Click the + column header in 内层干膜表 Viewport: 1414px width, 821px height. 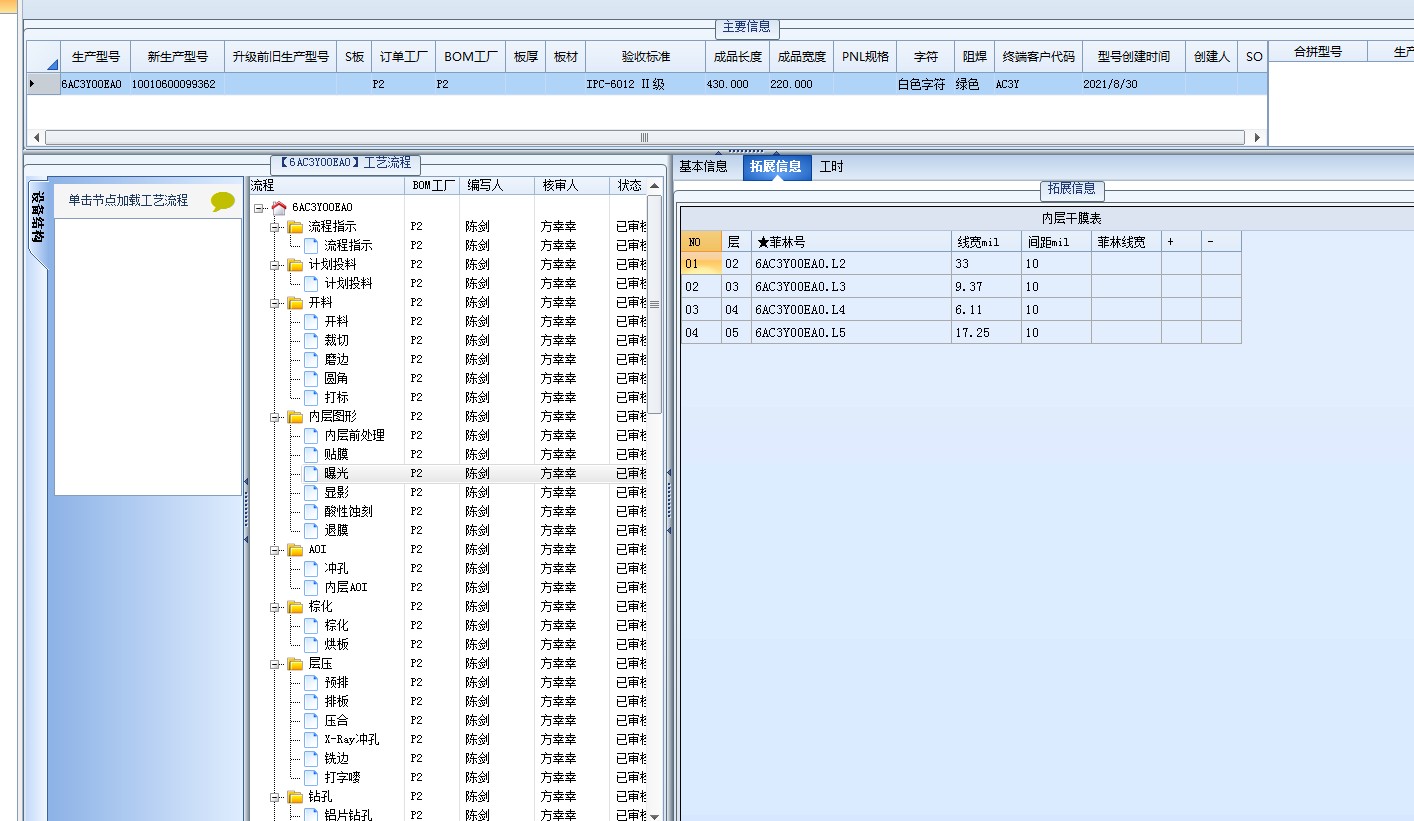tap(1181, 241)
